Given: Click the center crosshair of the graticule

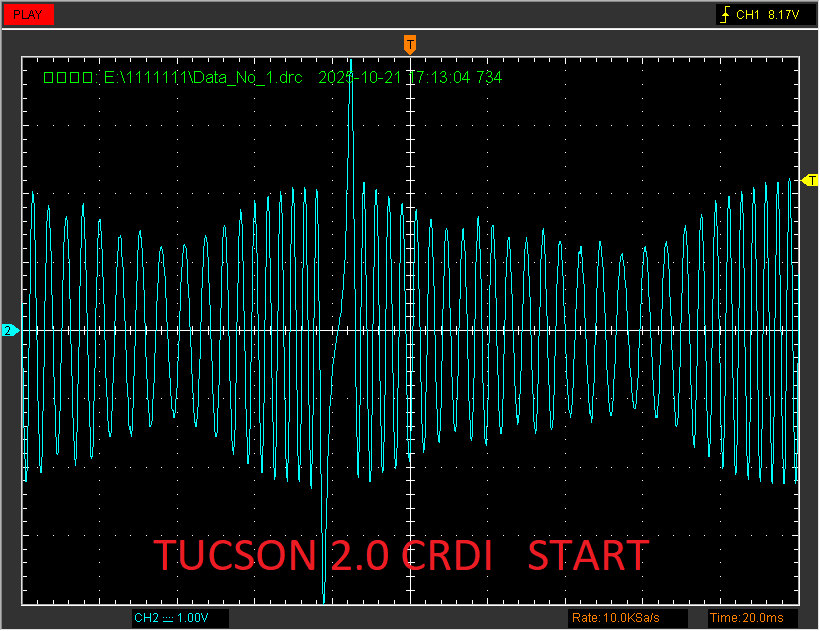Looking at the screenshot, I should pyautogui.click(x=410, y=330).
